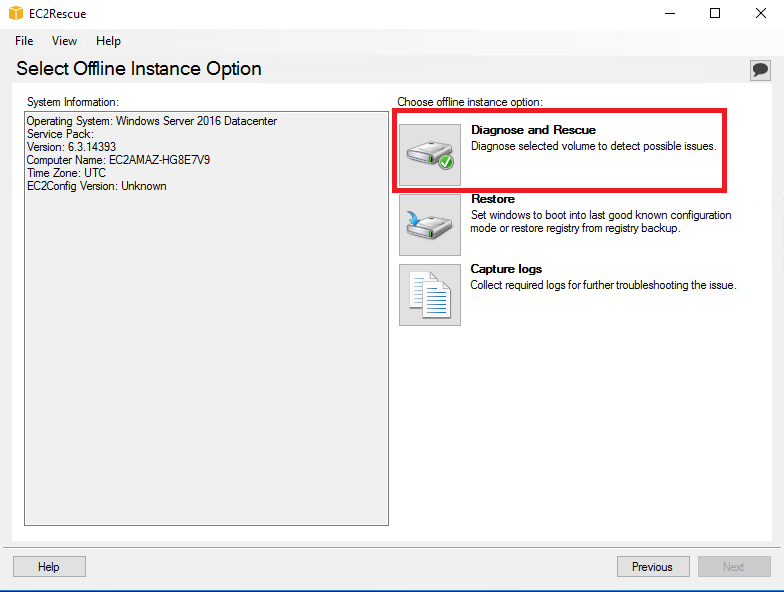This screenshot has height=592, width=784.
Task: Click the 'Collect required logs' description
Action: [603, 285]
